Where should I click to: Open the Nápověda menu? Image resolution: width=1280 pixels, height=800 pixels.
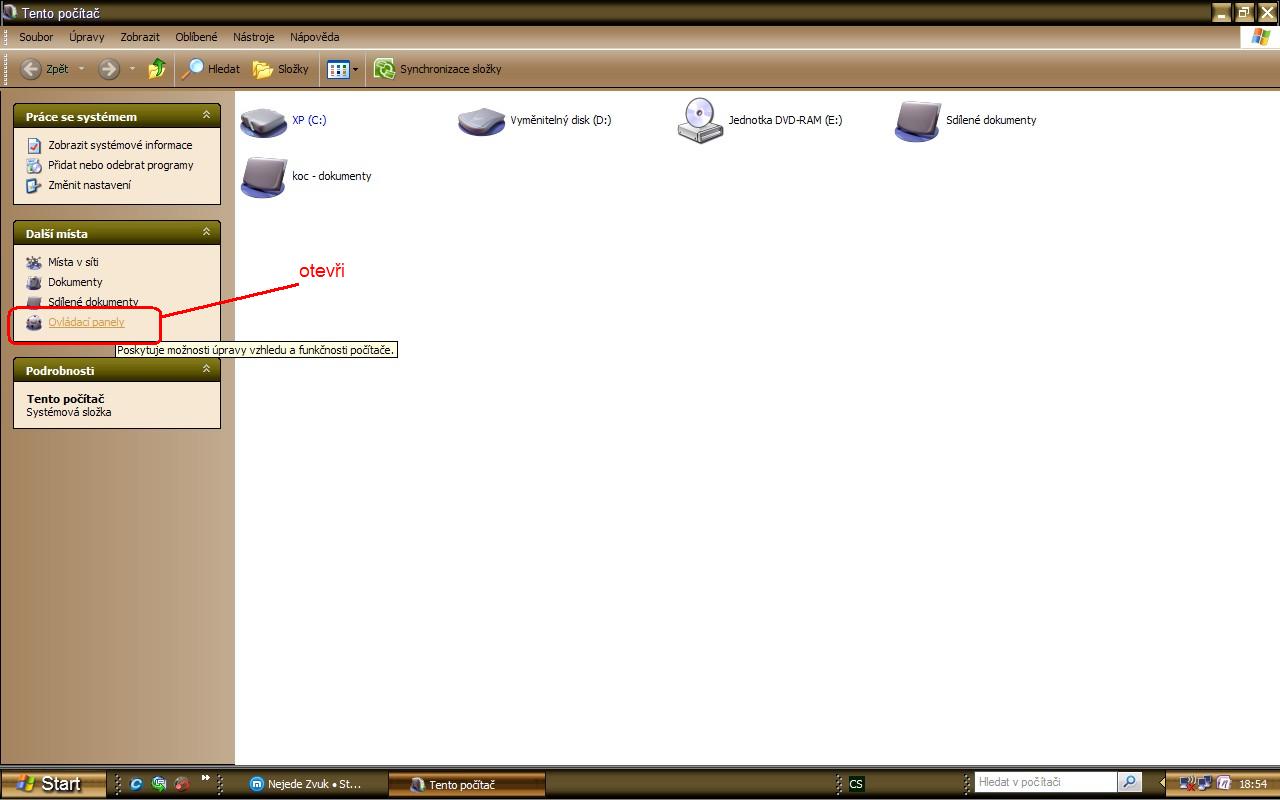point(315,37)
